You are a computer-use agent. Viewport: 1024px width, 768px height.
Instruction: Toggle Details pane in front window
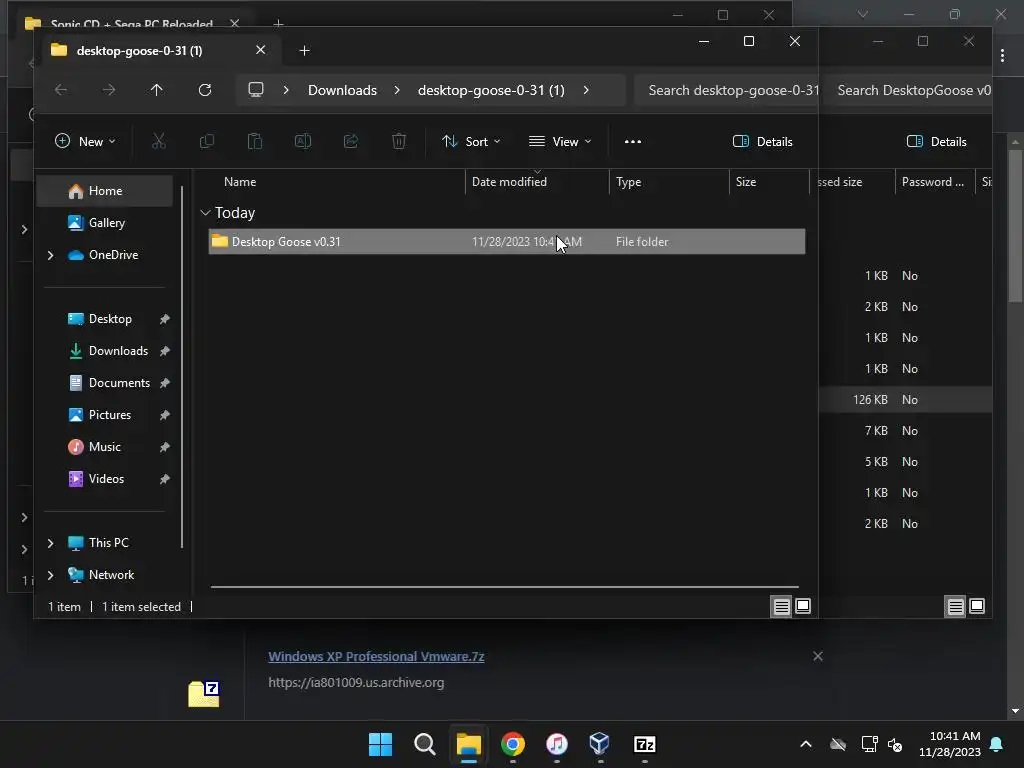[x=763, y=142]
